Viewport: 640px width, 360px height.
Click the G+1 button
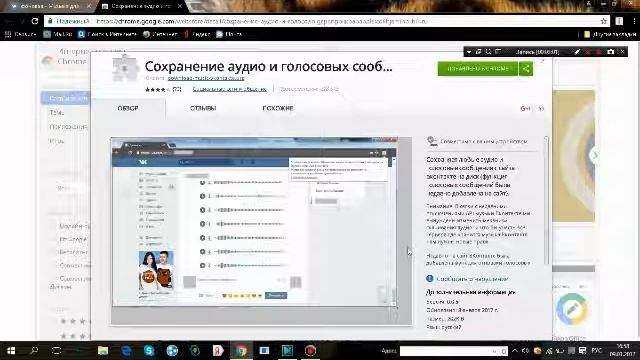525,109
